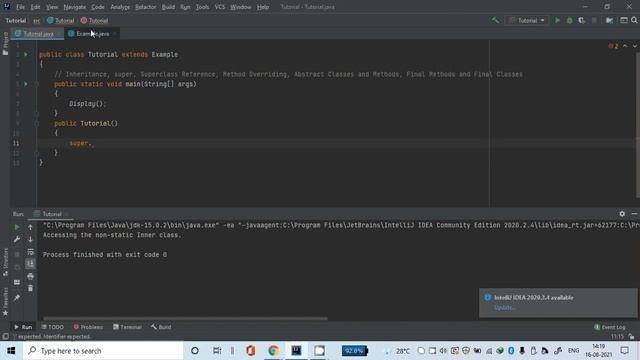The width and height of the screenshot is (640, 360).
Task: Click the Up the stack trace arrow
Action: pos(30,227)
